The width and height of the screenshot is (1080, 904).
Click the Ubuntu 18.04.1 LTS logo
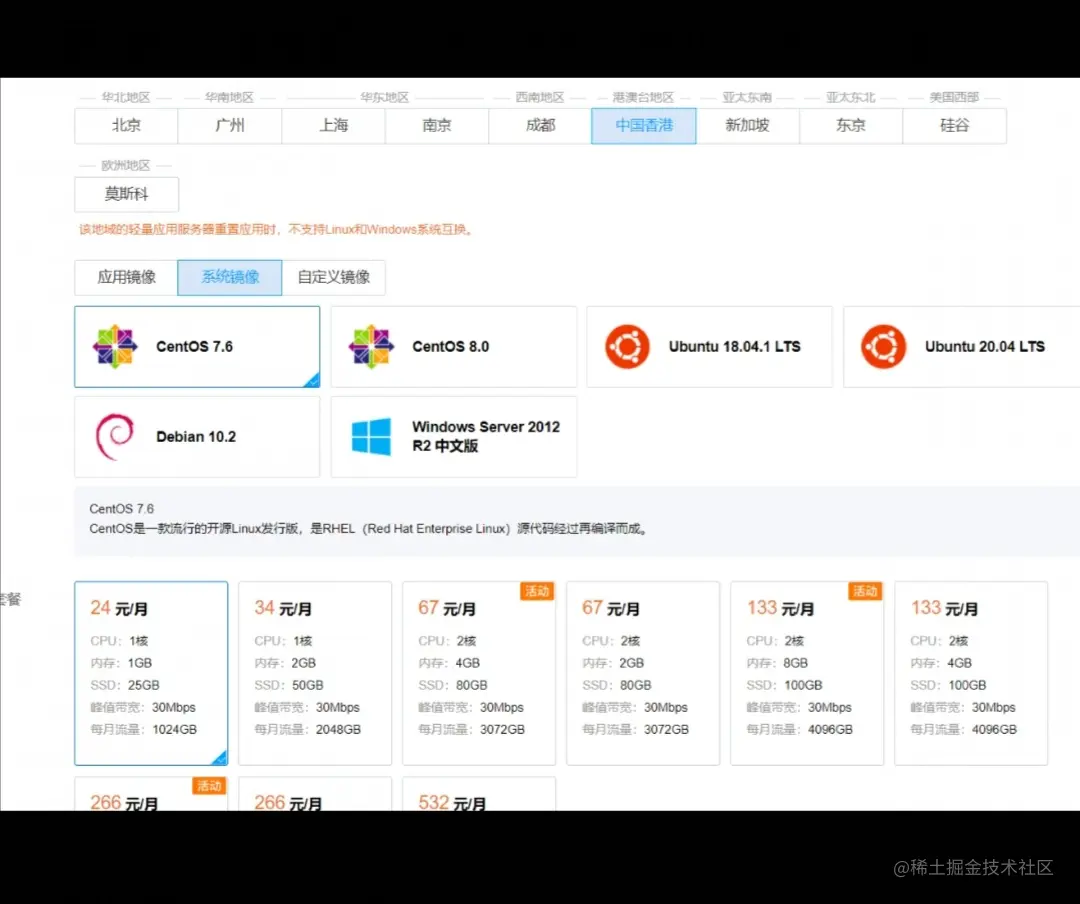(627, 347)
